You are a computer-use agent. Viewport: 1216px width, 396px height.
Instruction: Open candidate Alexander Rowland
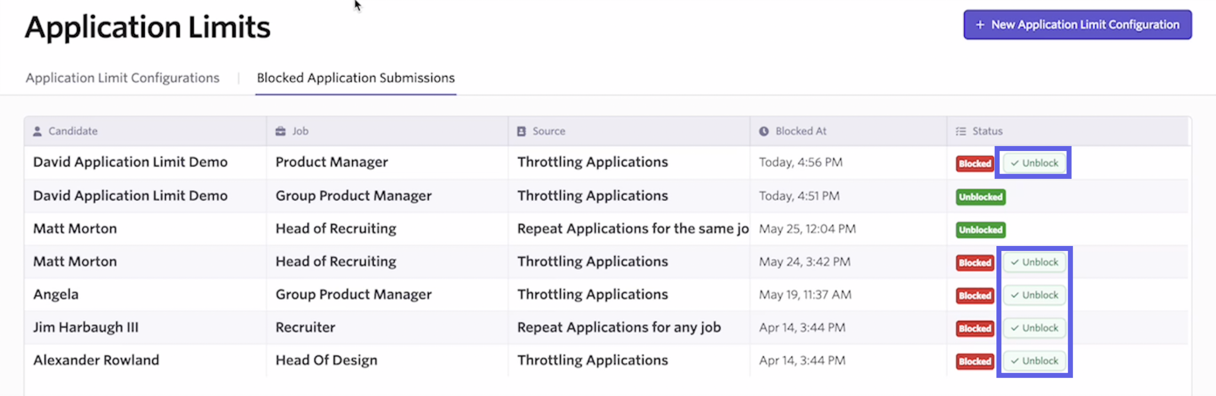96,361
